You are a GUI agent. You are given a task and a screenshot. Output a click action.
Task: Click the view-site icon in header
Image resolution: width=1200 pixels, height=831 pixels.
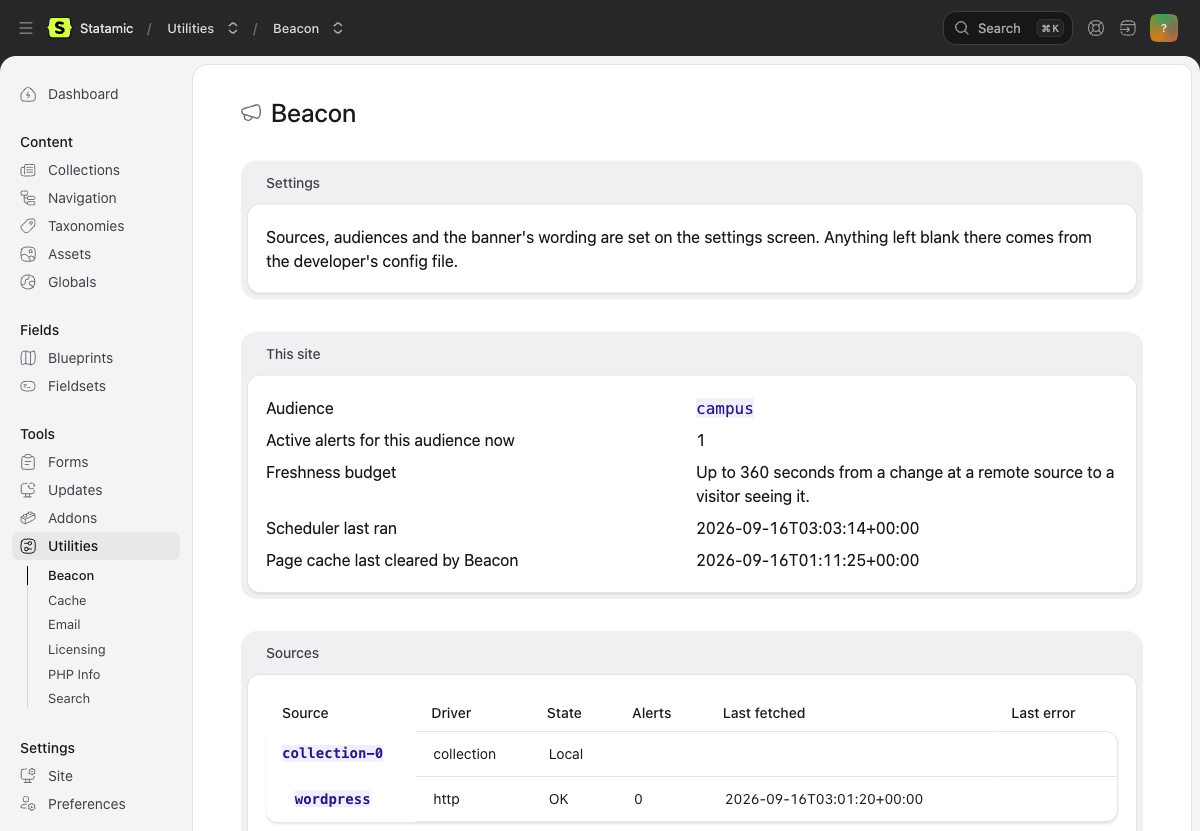tap(1128, 28)
